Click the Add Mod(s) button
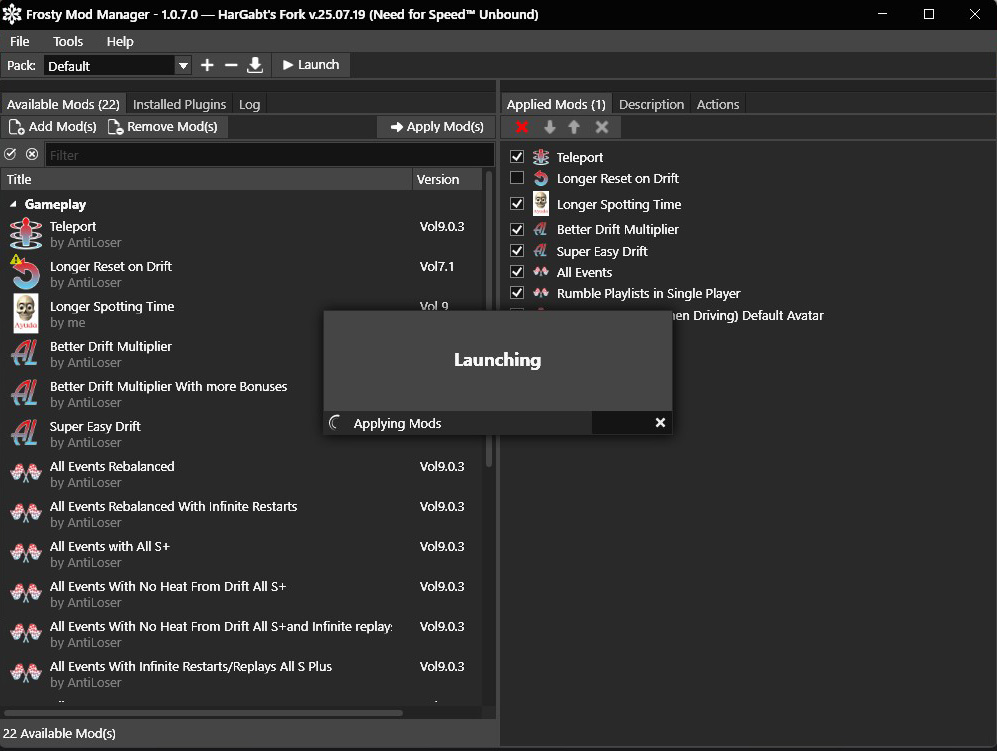 (53, 127)
